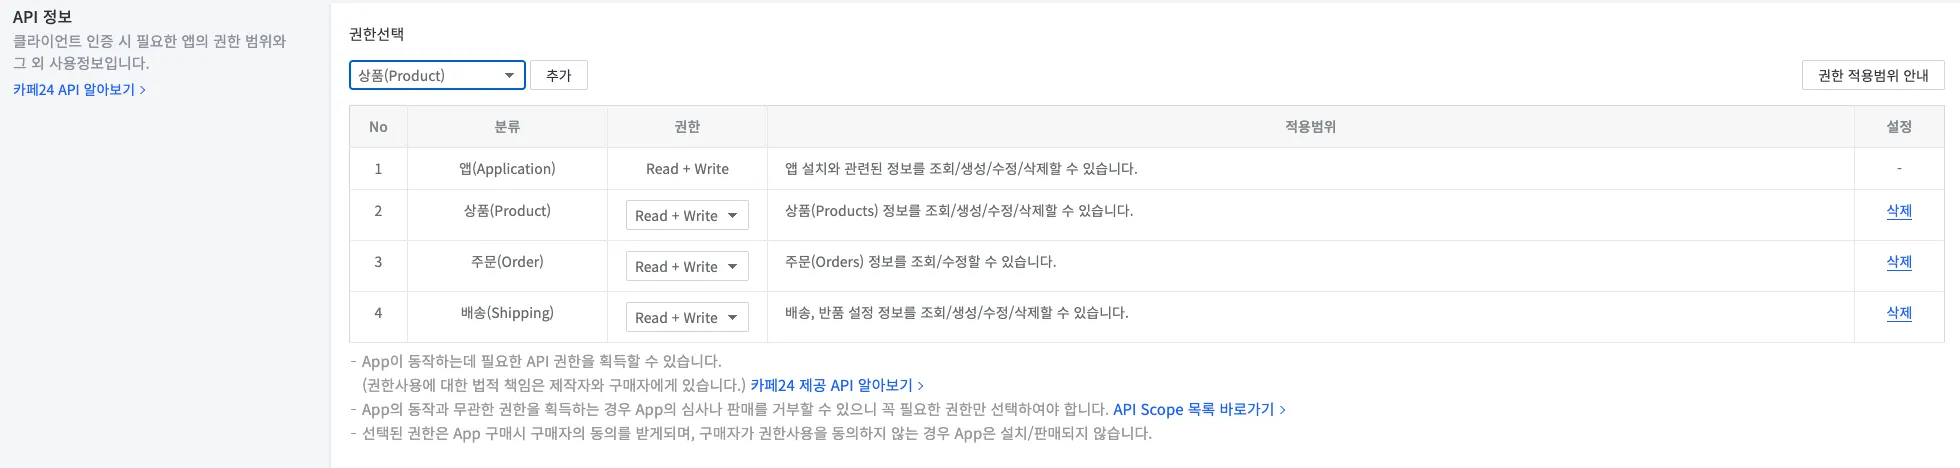
Task: Click the 배송(Shipping) scope description text
Action: point(956,313)
